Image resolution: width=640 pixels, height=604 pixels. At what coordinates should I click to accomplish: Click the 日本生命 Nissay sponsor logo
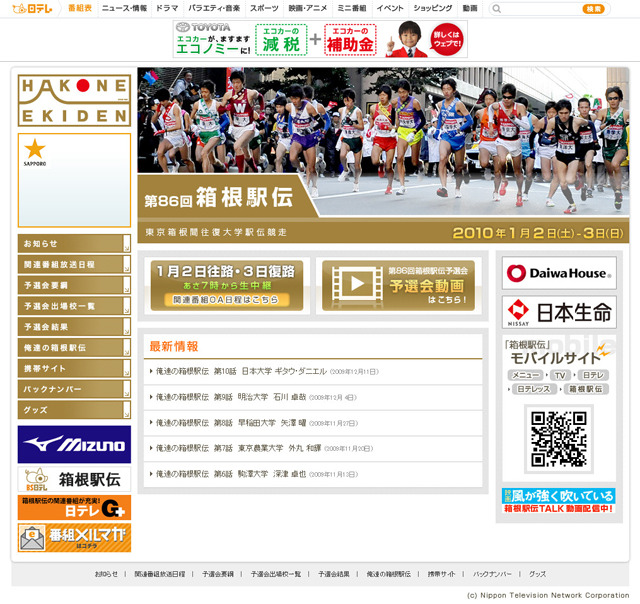click(x=559, y=312)
